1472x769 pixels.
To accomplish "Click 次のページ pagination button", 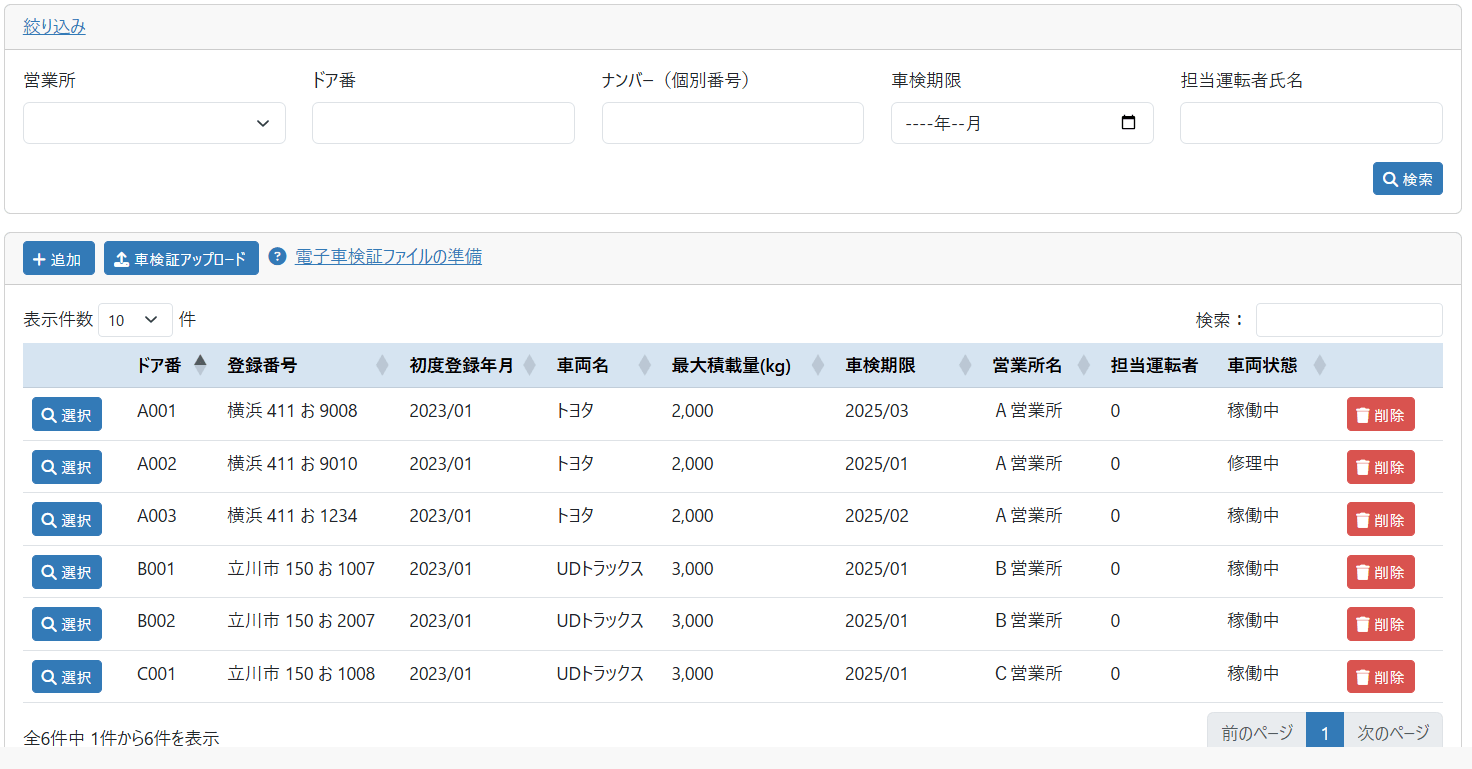I will click(x=1392, y=733).
